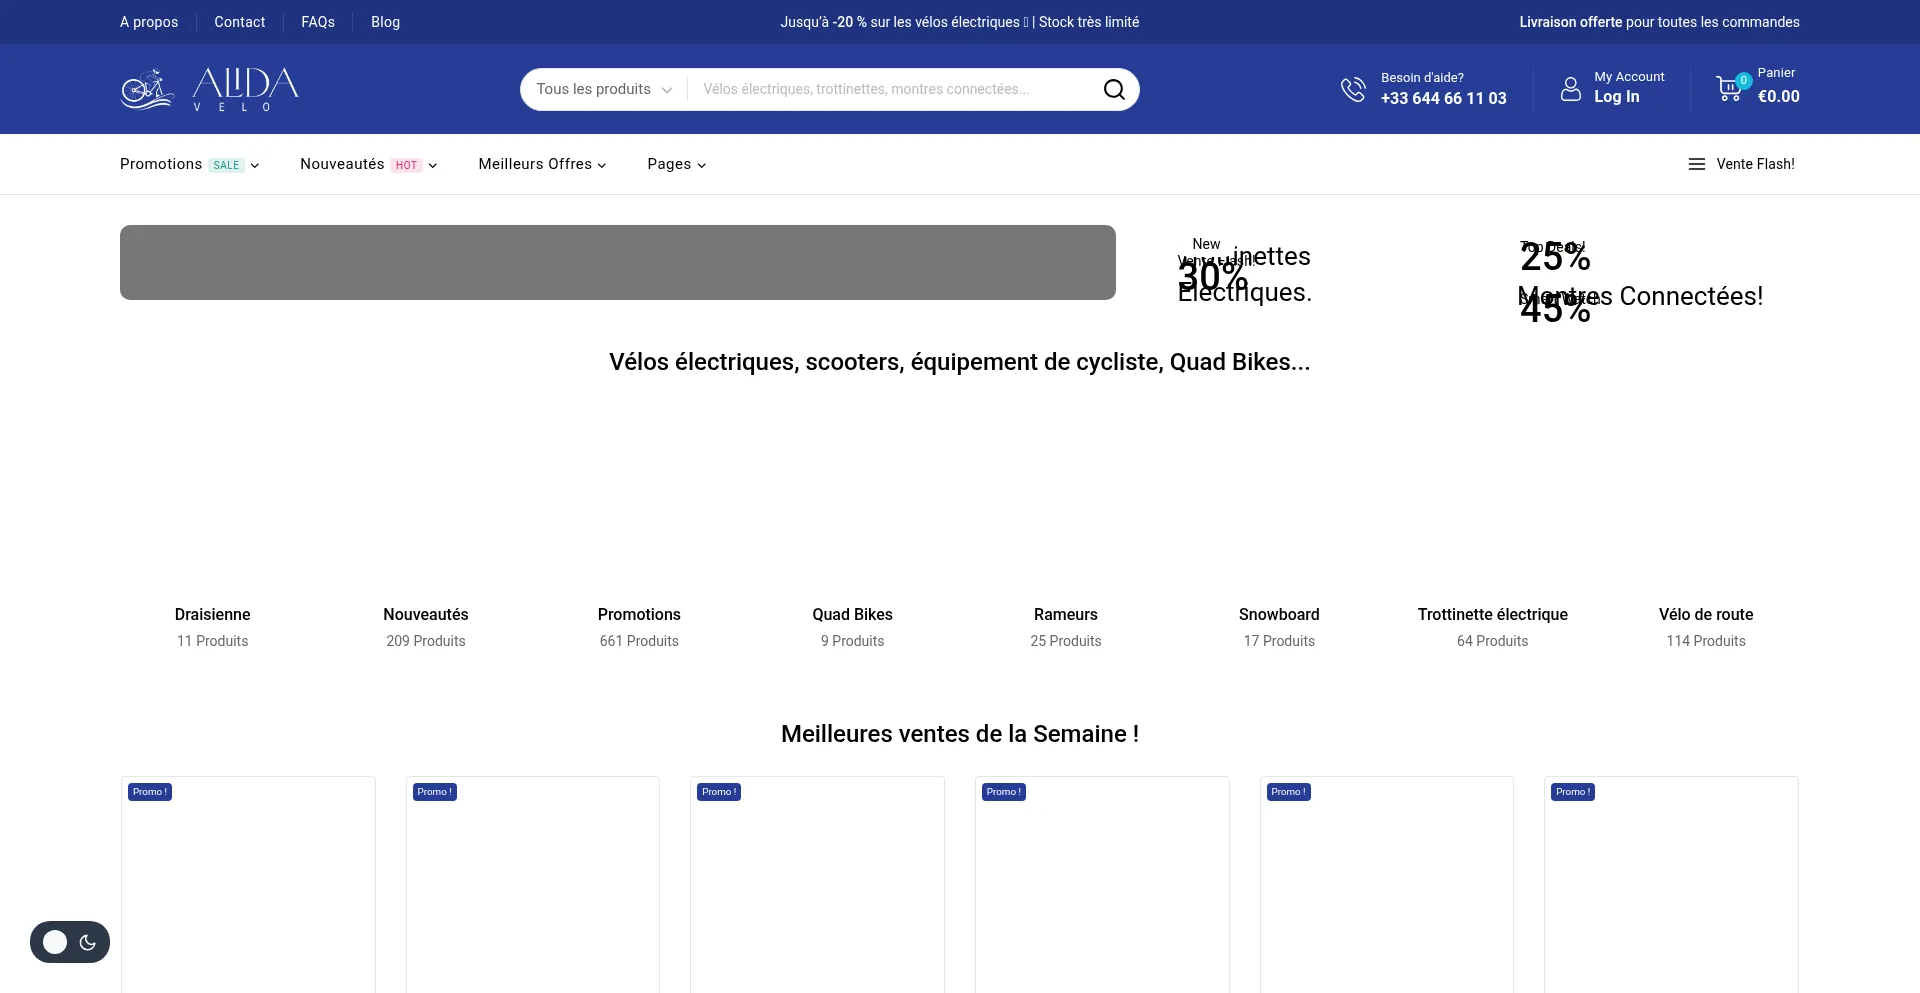
Task: Open the Trottinette électrique category
Action: [1492, 614]
